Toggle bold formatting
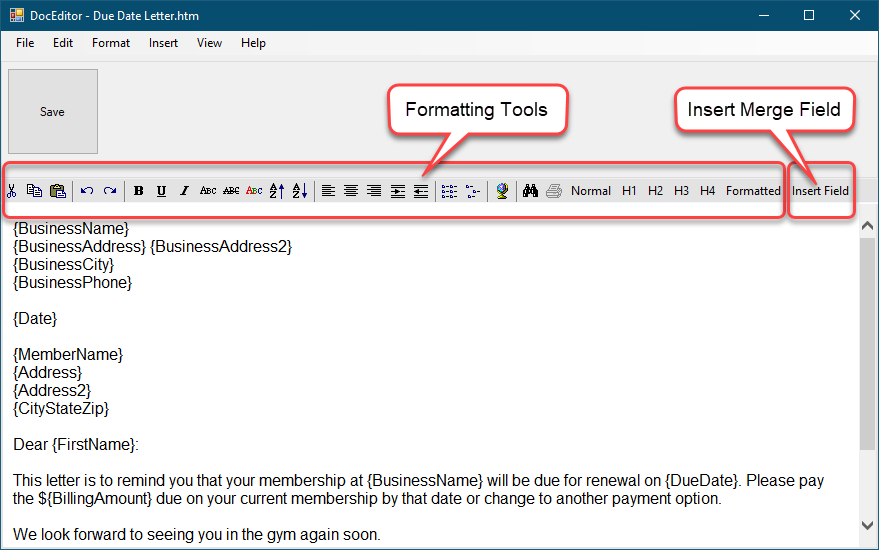Viewport: 879px width, 550px height. tap(139, 191)
